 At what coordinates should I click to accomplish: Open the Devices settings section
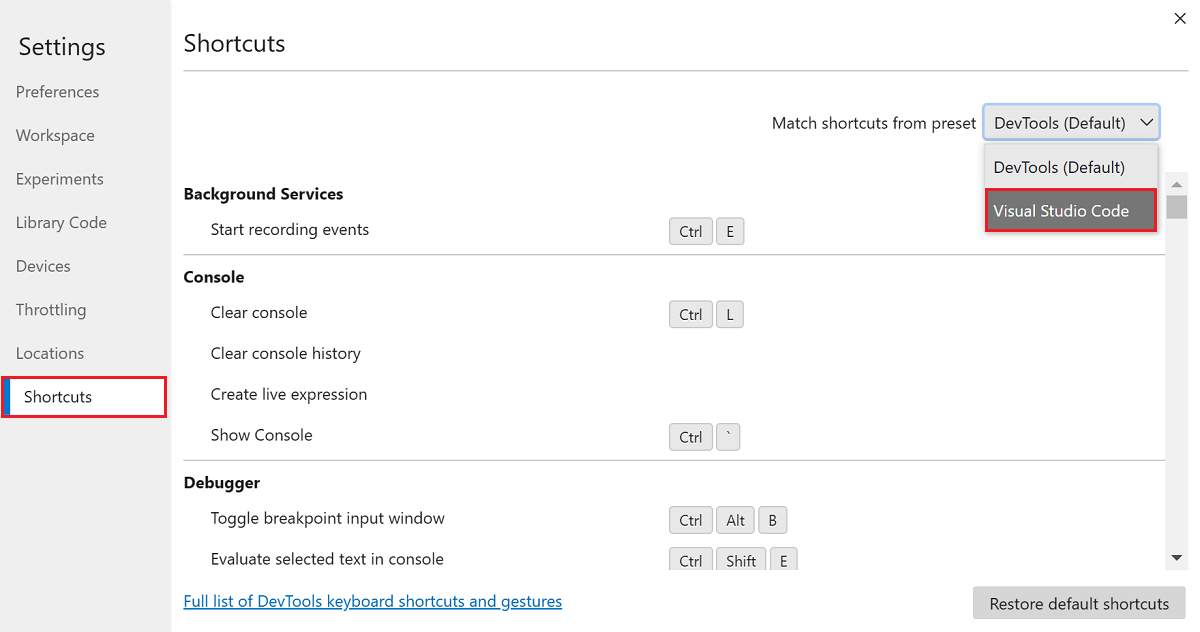point(43,266)
